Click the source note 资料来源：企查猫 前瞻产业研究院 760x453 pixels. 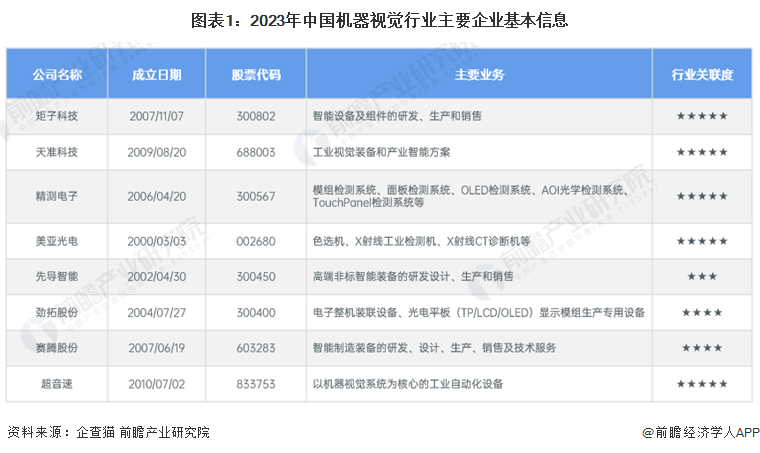pyautogui.click(x=109, y=432)
